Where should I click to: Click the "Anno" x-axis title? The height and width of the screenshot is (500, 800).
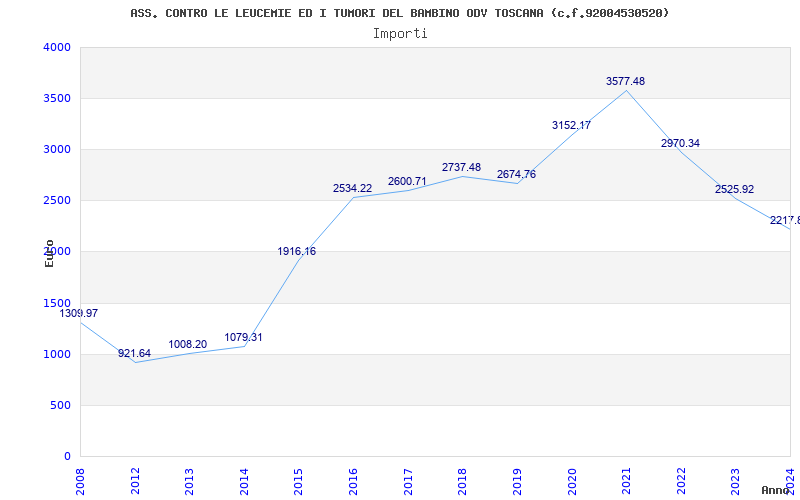[x=776, y=490]
